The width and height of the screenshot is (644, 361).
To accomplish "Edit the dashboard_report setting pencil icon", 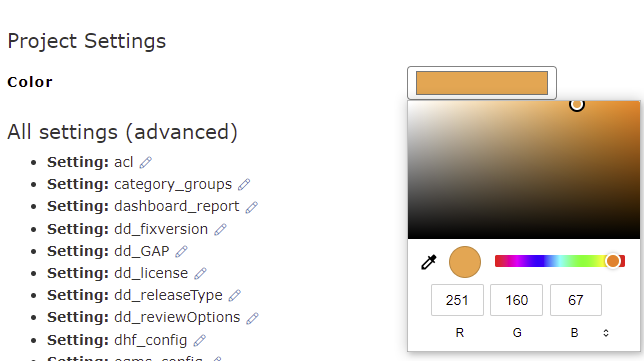I will coord(251,207).
